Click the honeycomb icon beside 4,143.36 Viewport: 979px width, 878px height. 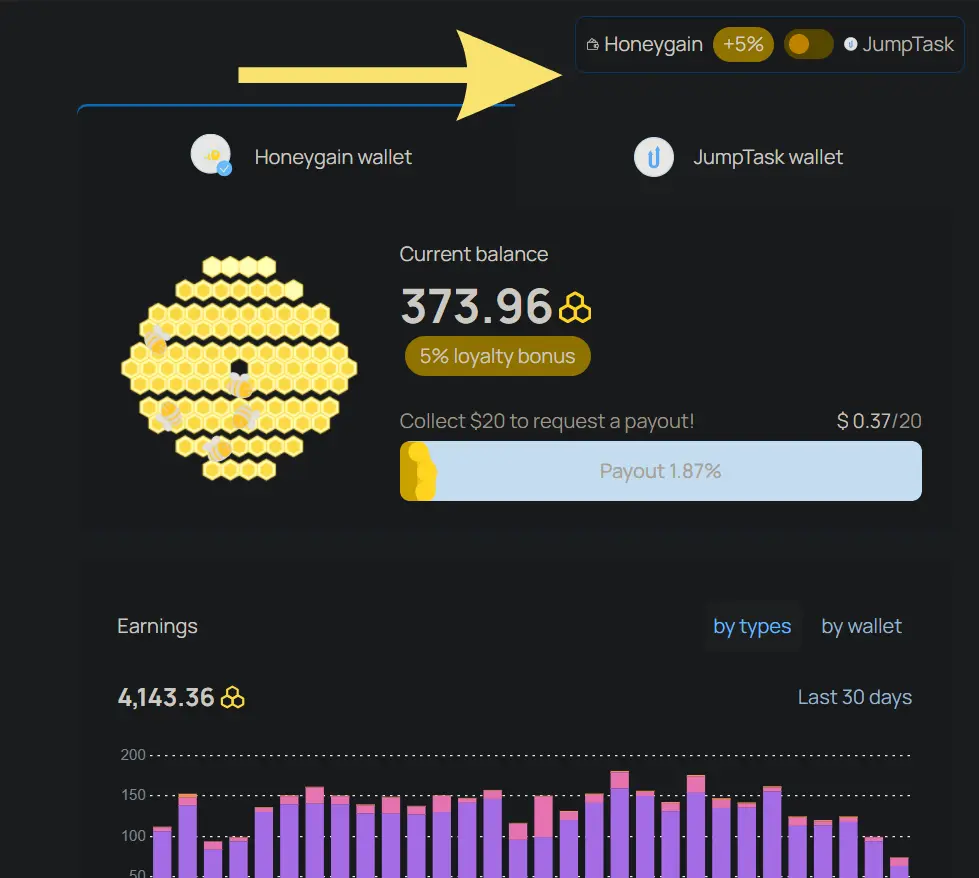click(x=232, y=698)
